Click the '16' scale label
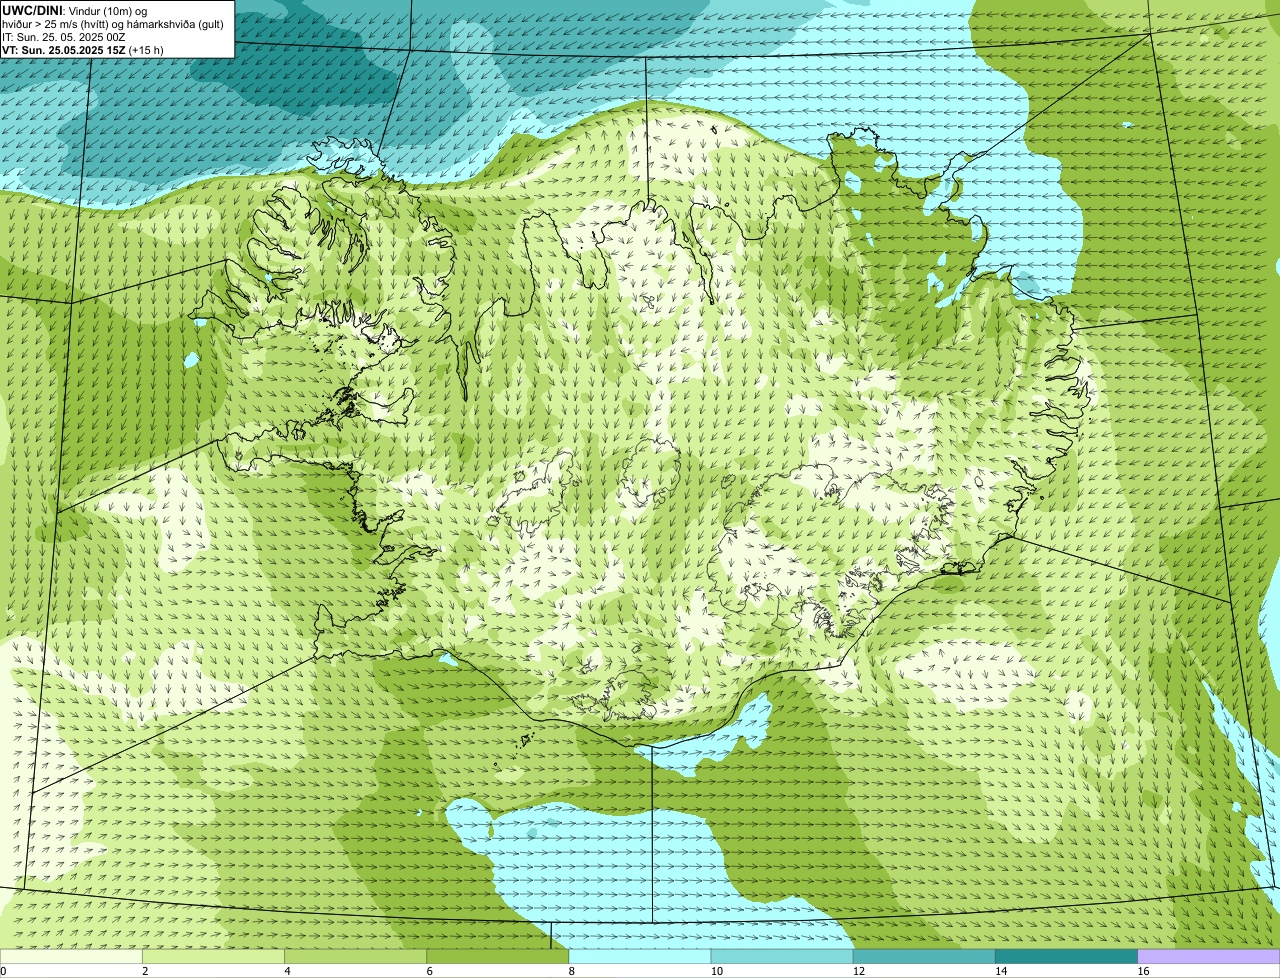This screenshot has height=978, width=1280. point(1142,971)
